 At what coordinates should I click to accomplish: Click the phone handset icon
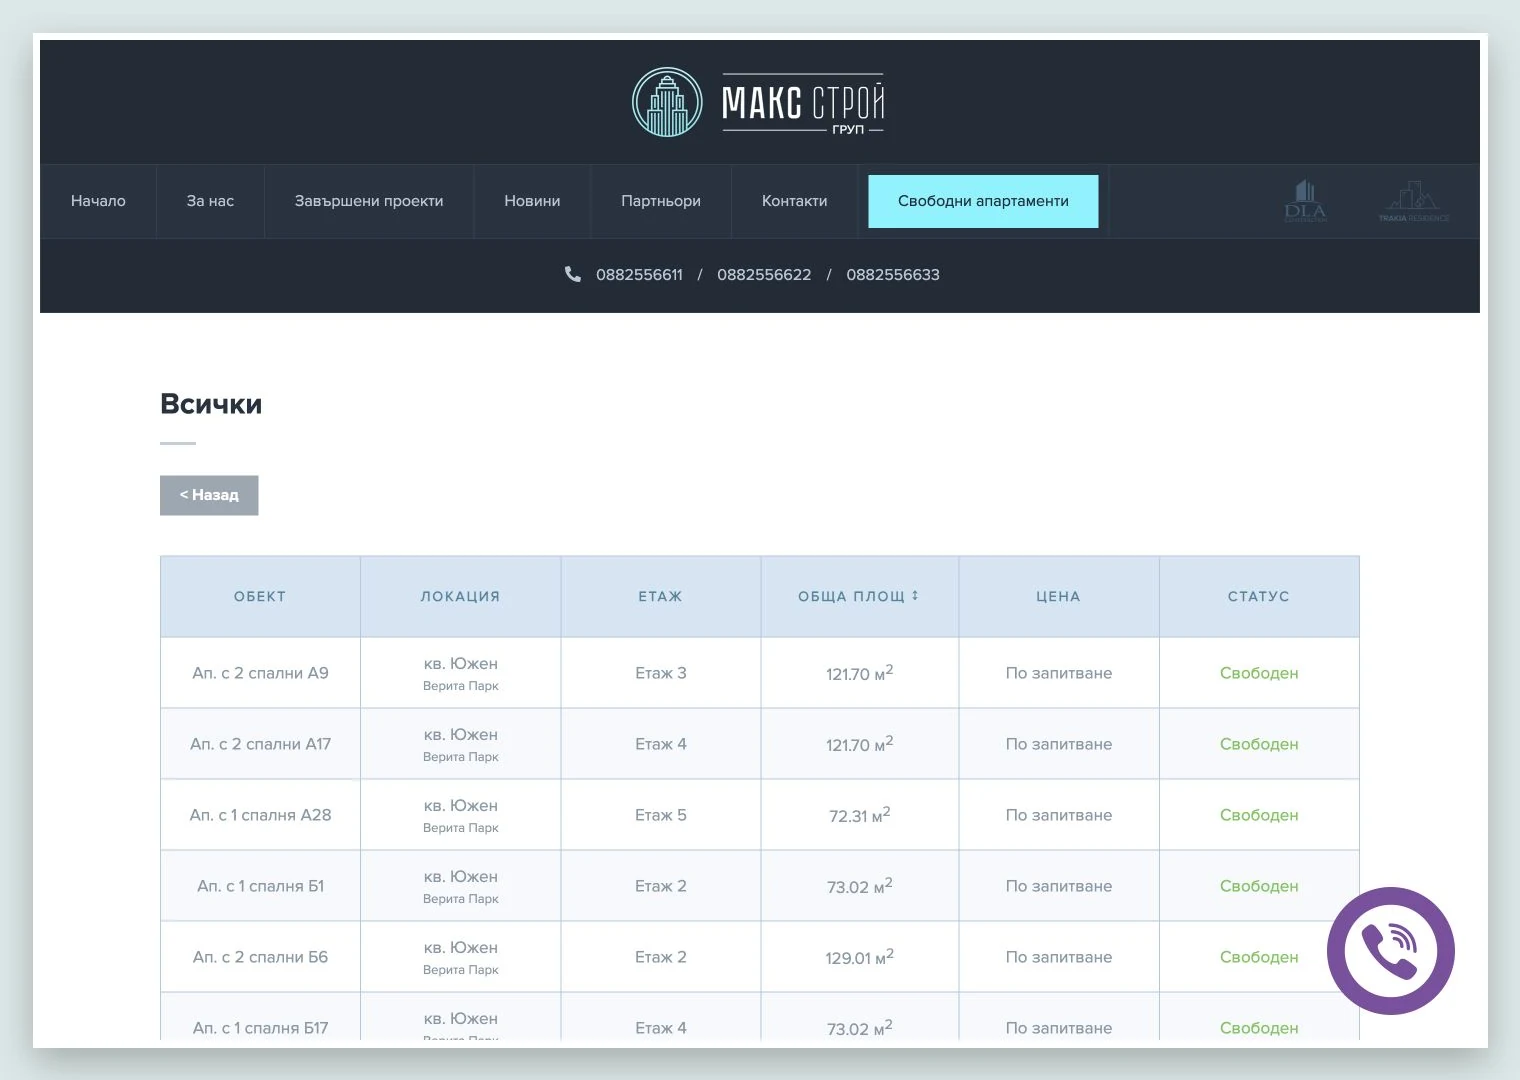pyautogui.click(x=573, y=274)
